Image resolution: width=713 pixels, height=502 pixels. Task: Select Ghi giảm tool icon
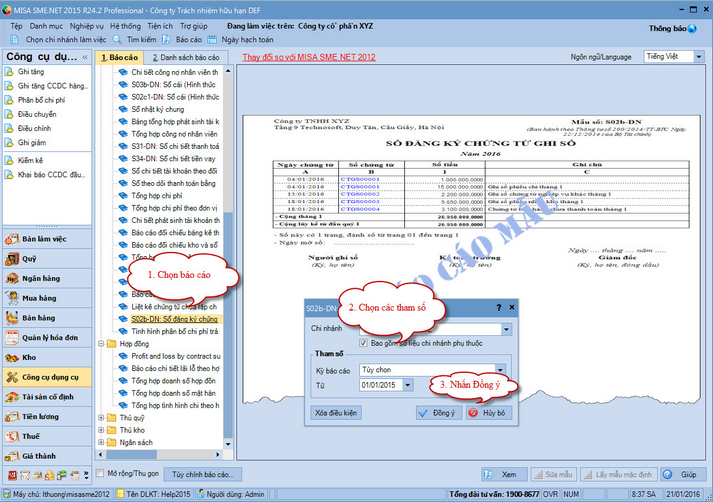pyautogui.click(x=9, y=143)
